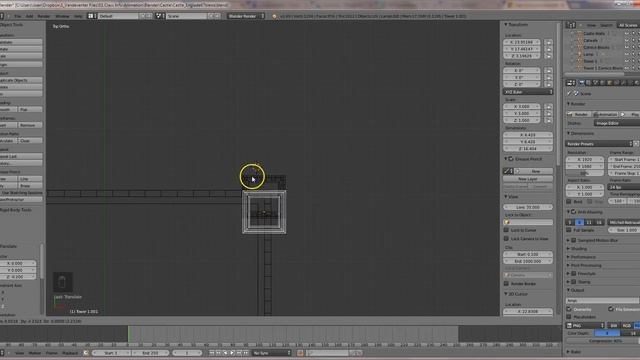Enable the Lock Camera to View checkbox
Viewport: 640px width, 360px height.
point(506,238)
